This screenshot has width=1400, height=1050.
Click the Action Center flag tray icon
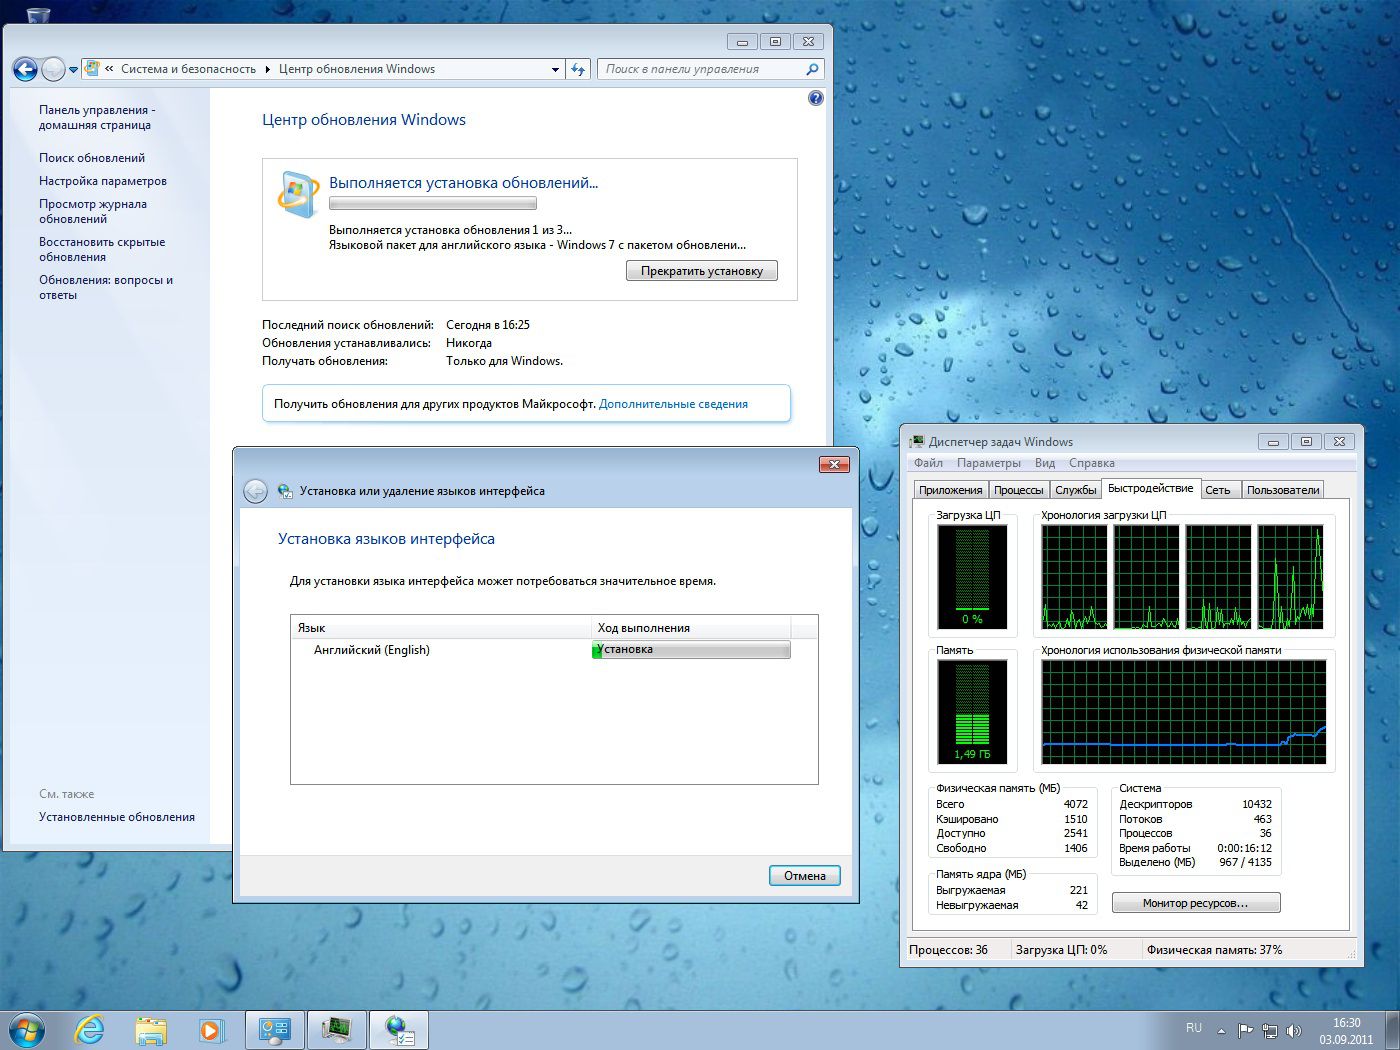[x=1245, y=1030]
